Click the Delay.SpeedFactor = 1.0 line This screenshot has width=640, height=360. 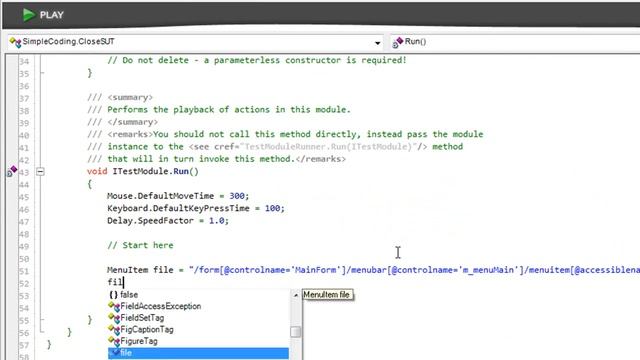[168, 221]
